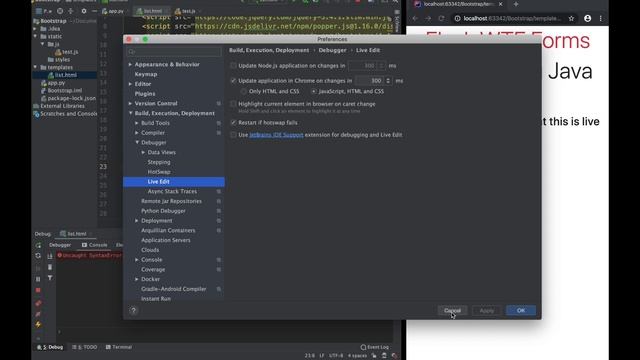Open the Preferences help question-mark button
640x360 pixels.
click(133, 311)
